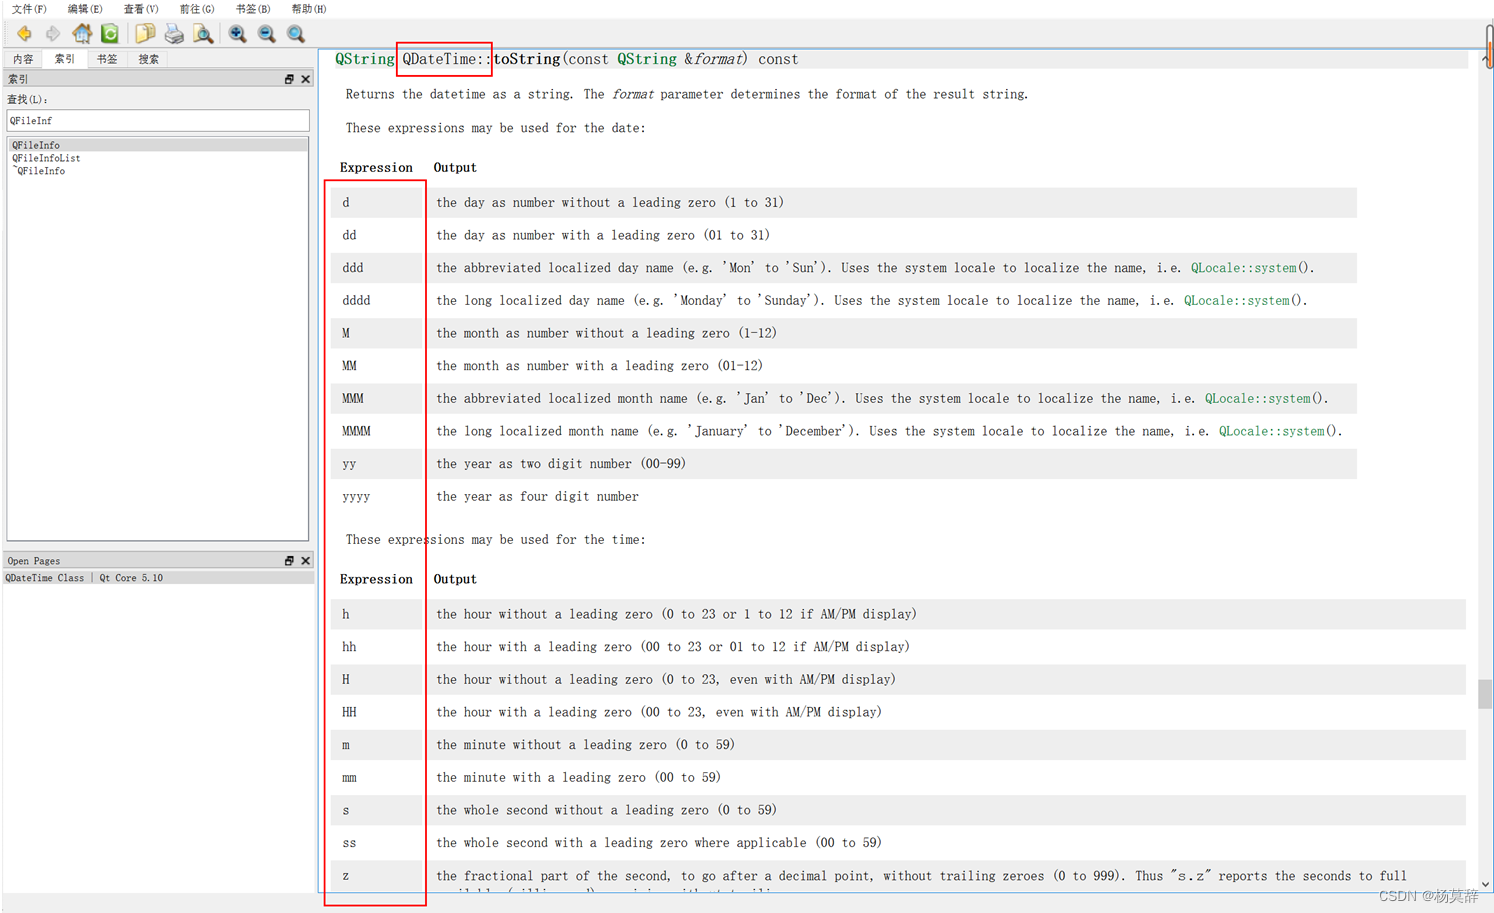1494x913 pixels.
Task: Click the 'yyyy' expression cell
Action: point(378,497)
